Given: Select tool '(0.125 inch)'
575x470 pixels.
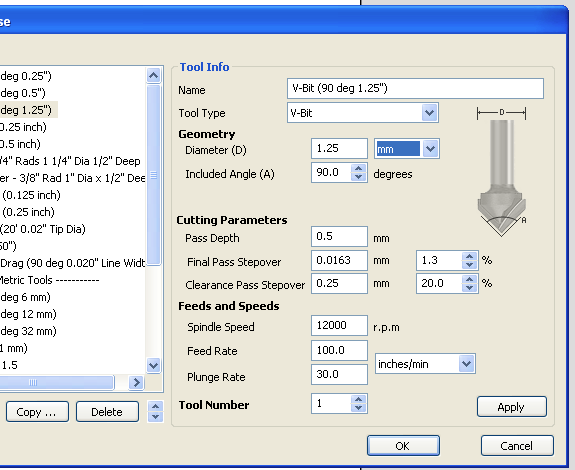Looking at the screenshot, I should click(x=31, y=195).
